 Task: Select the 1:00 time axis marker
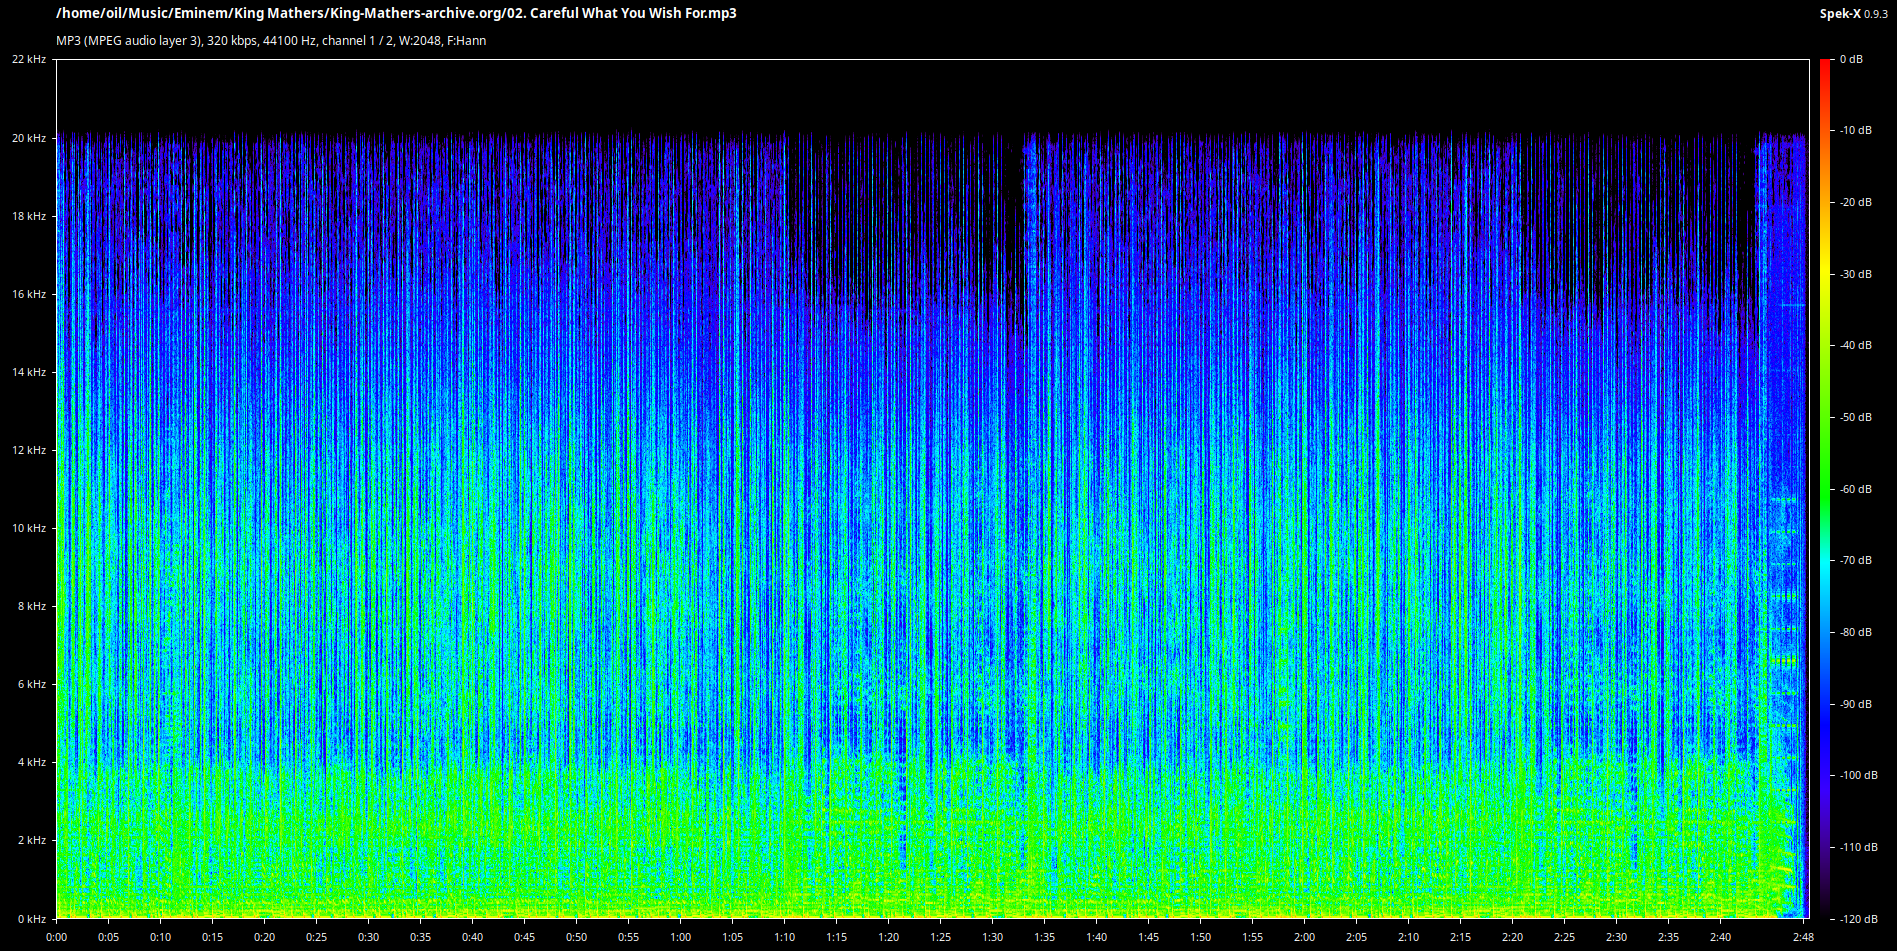click(x=680, y=937)
